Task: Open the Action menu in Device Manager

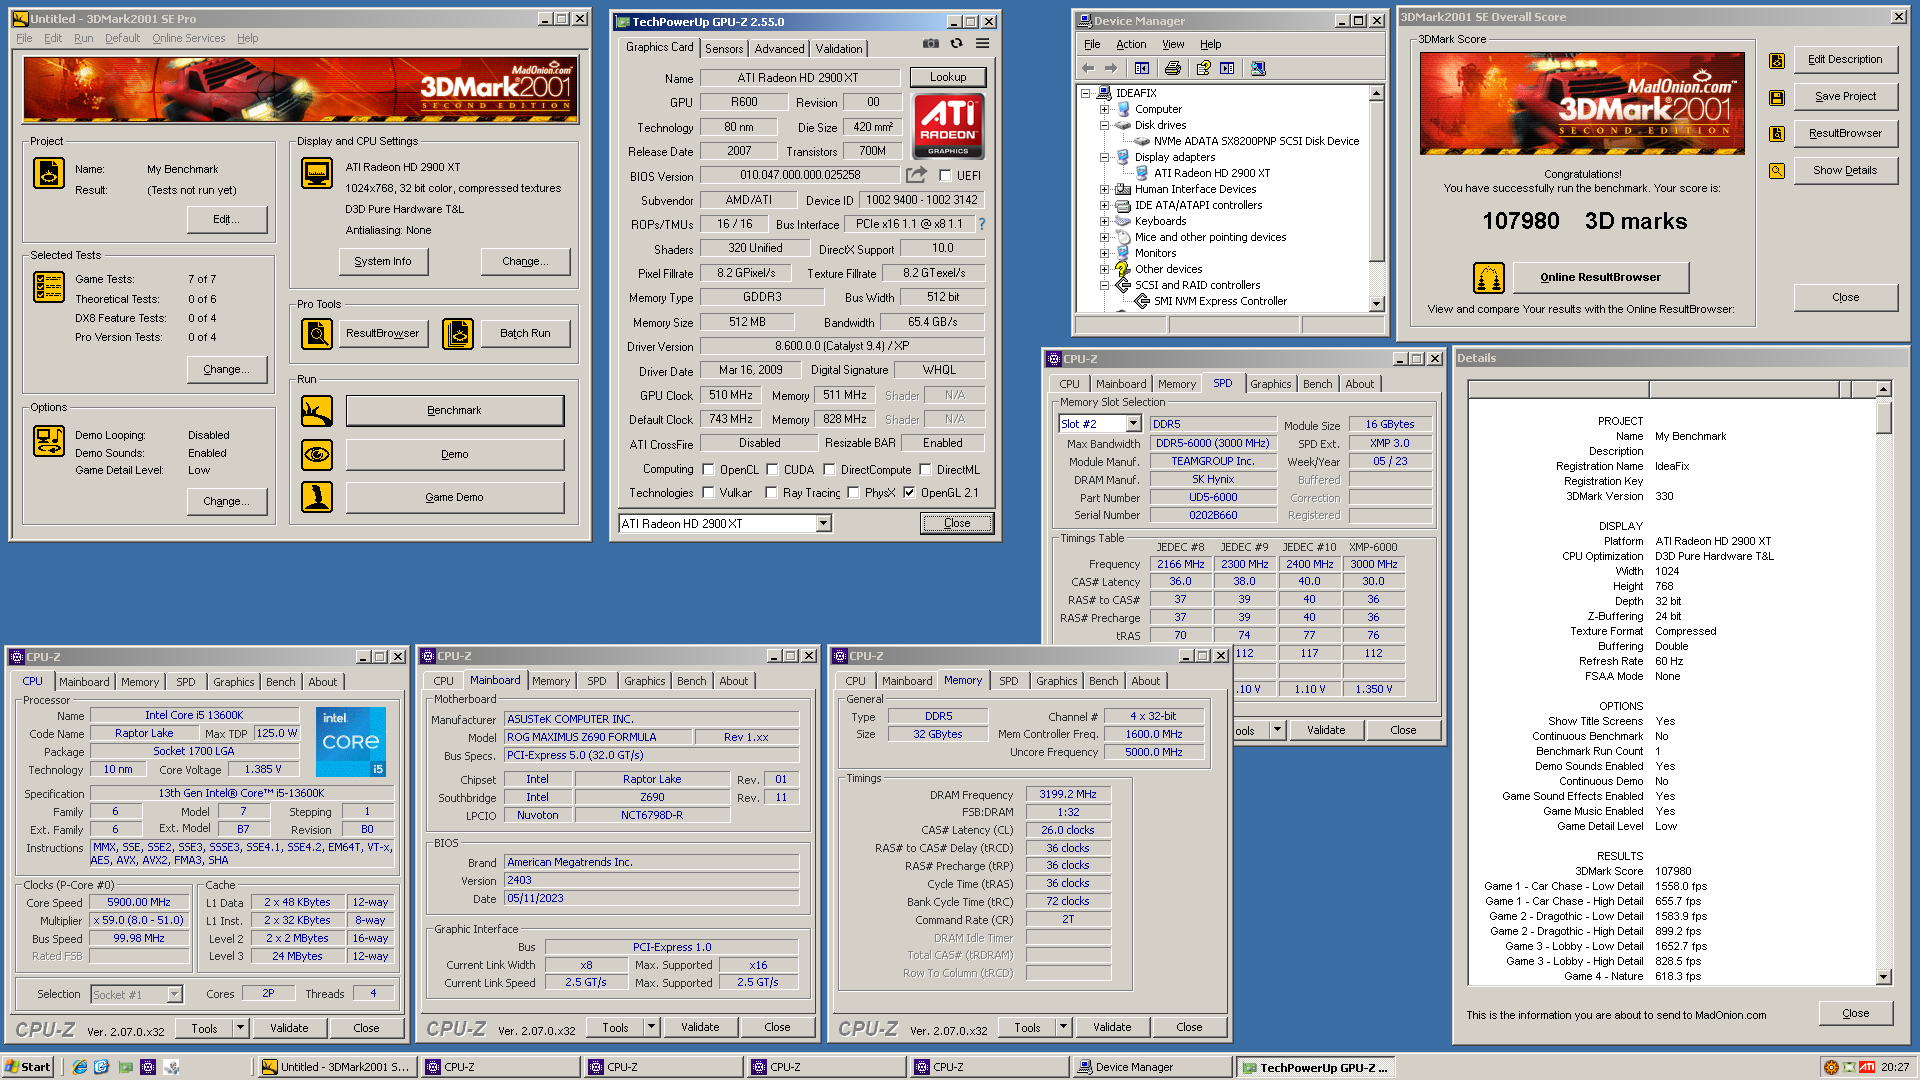Action: tap(1131, 45)
